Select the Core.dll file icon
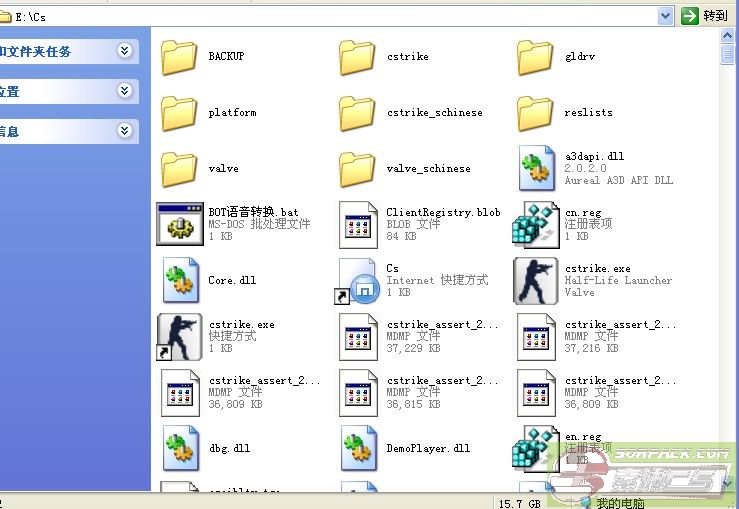 click(x=180, y=281)
